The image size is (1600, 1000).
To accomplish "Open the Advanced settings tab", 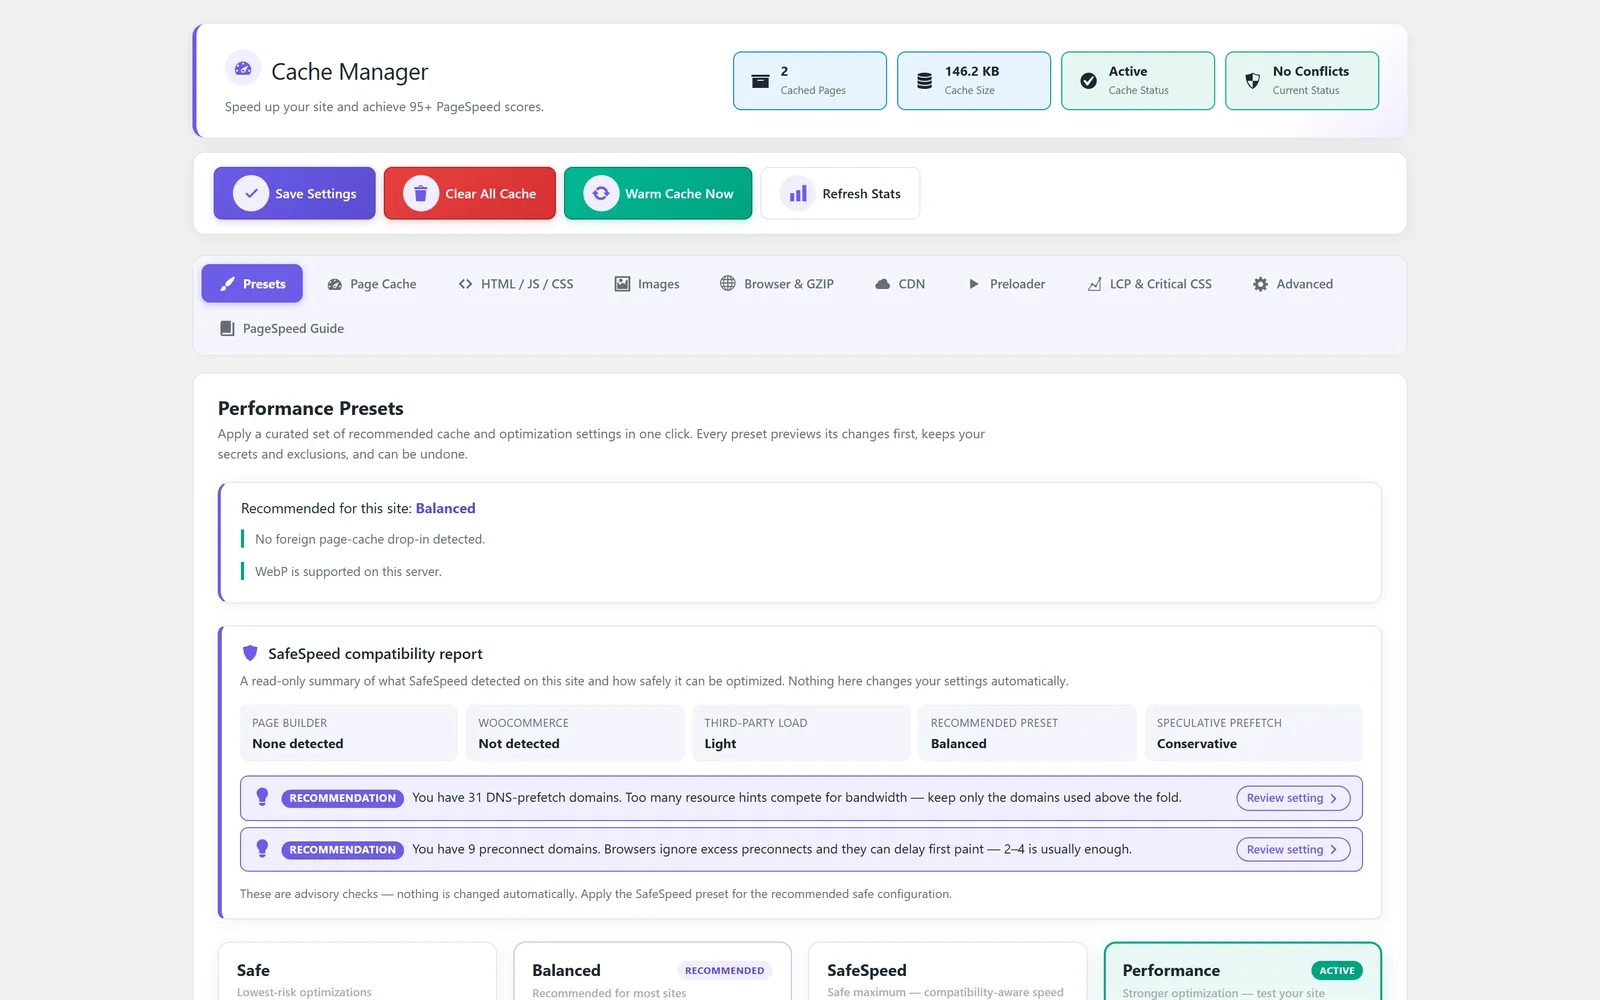I will click(1293, 284).
